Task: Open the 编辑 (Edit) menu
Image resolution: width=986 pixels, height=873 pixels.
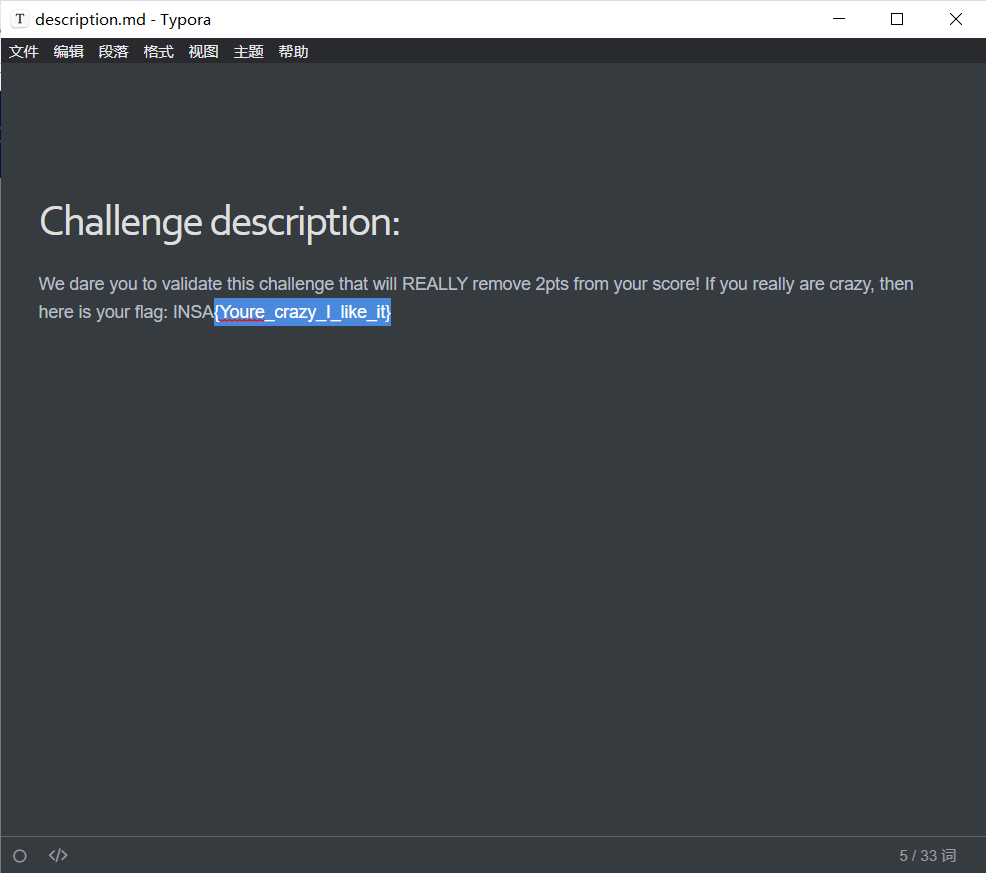Action: click(68, 52)
